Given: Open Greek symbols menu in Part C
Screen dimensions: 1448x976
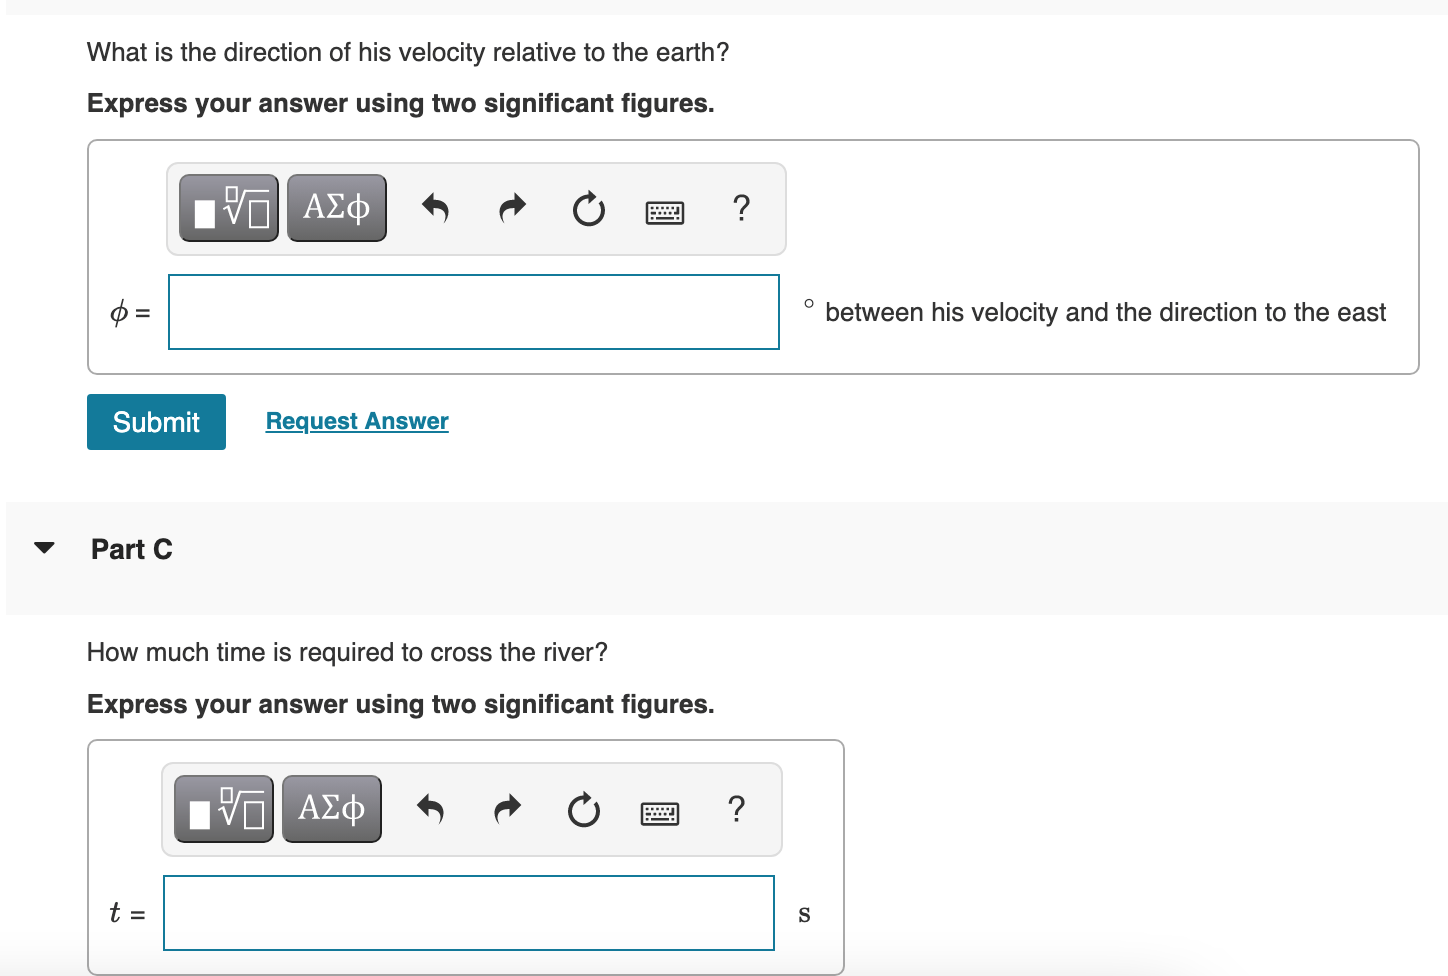Looking at the screenshot, I should [332, 809].
